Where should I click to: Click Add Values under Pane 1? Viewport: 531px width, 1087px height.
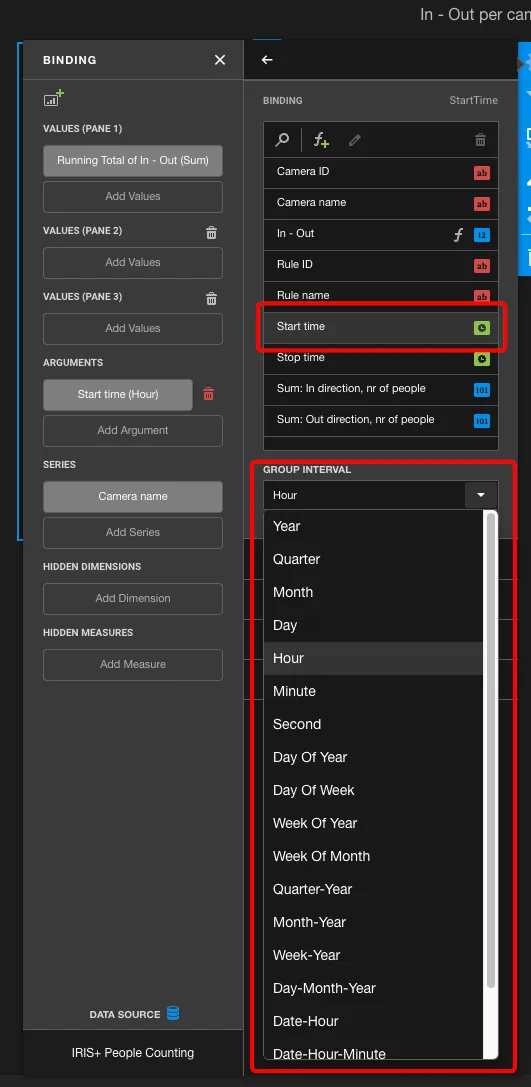(x=132, y=196)
